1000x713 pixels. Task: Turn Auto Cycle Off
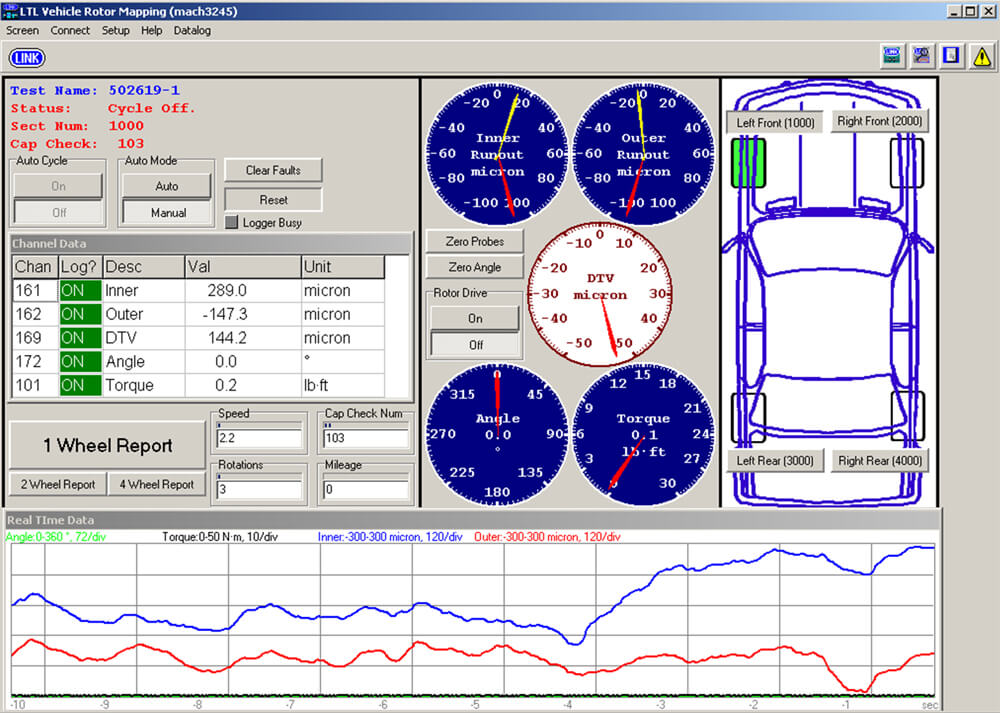click(59, 212)
